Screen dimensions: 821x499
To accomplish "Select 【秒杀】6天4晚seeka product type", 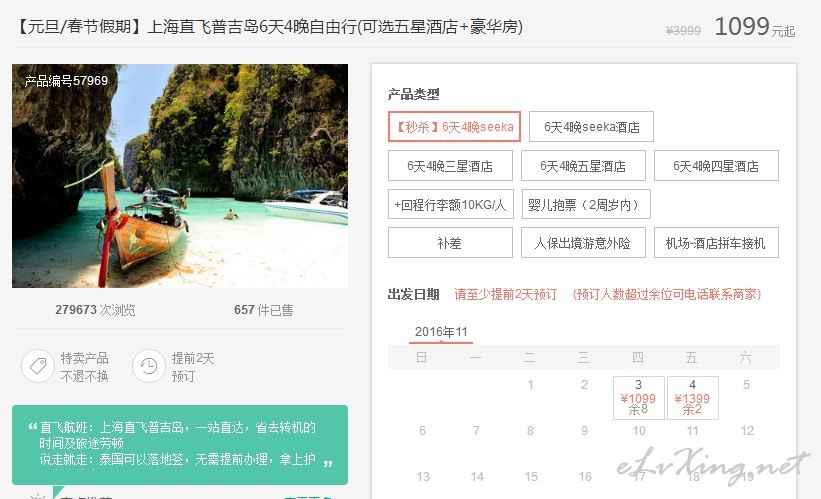I will click(454, 127).
